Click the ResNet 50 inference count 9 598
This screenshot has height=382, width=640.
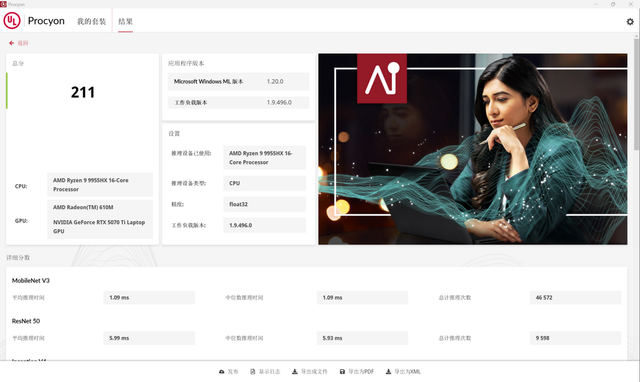click(576, 338)
